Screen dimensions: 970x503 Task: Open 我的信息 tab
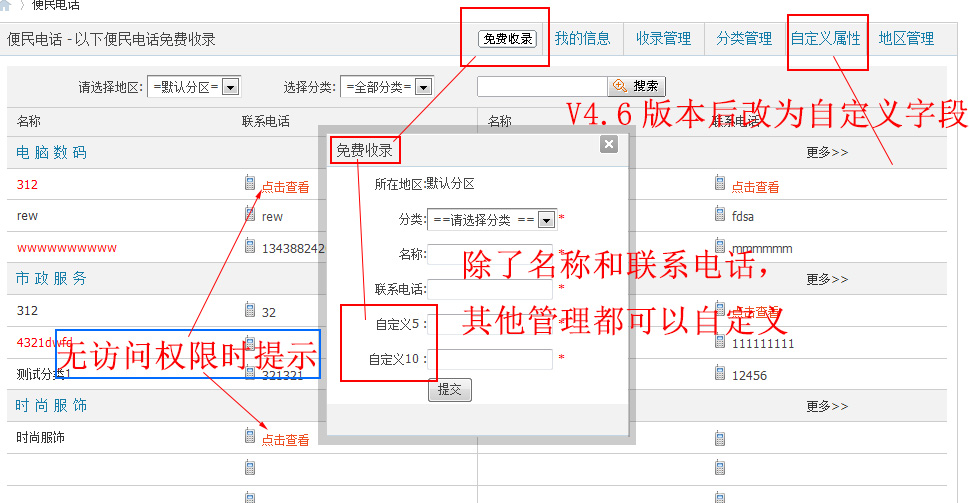point(582,38)
